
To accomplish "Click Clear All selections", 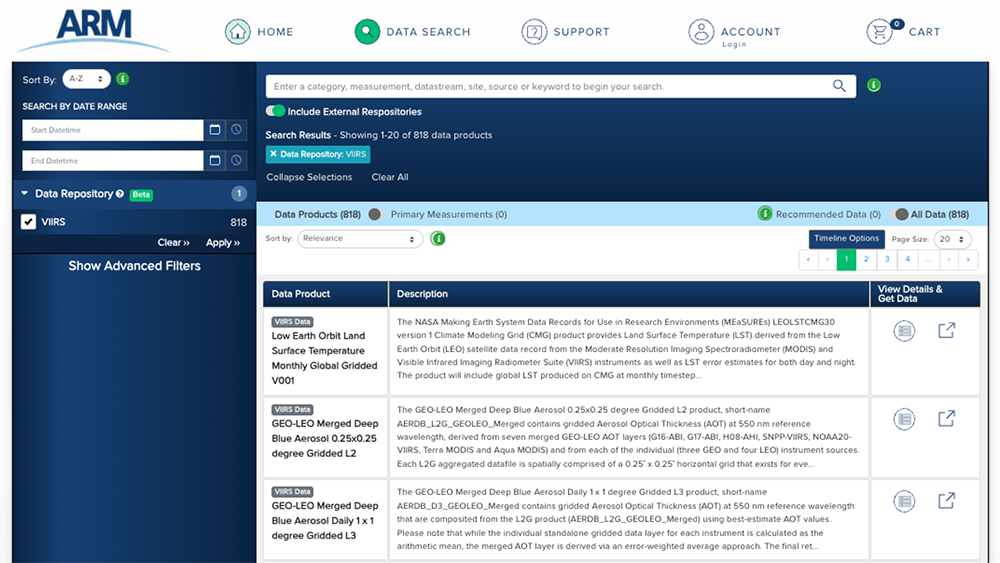I will (x=390, y=177).
